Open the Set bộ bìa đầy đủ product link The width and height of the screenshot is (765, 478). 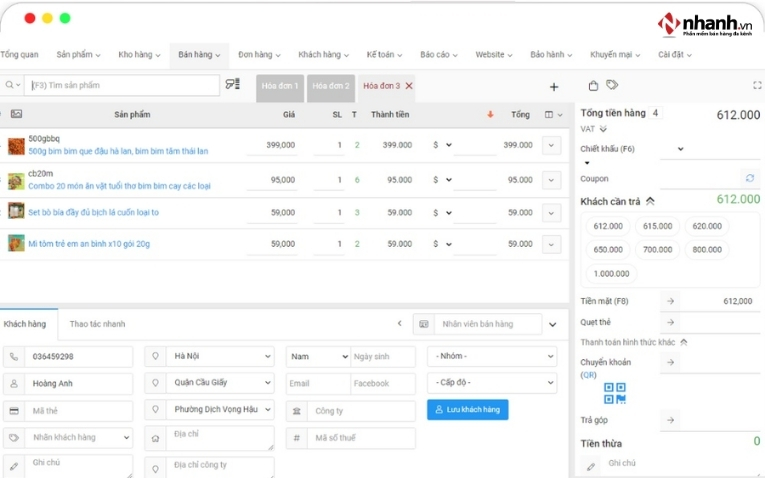point(93,212)
